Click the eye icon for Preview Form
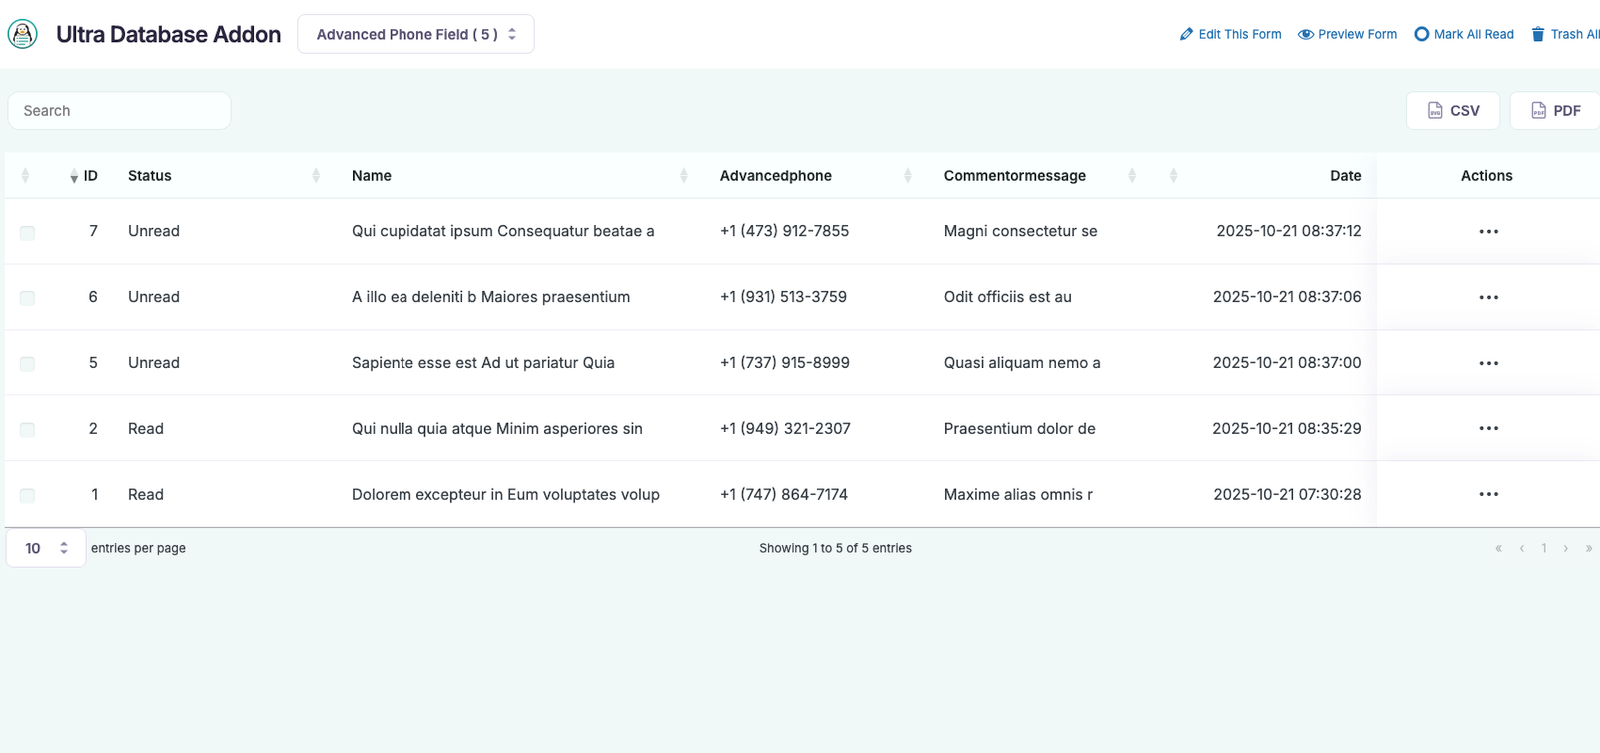This screenshot has height=753, width=1600. (1305, 34)
